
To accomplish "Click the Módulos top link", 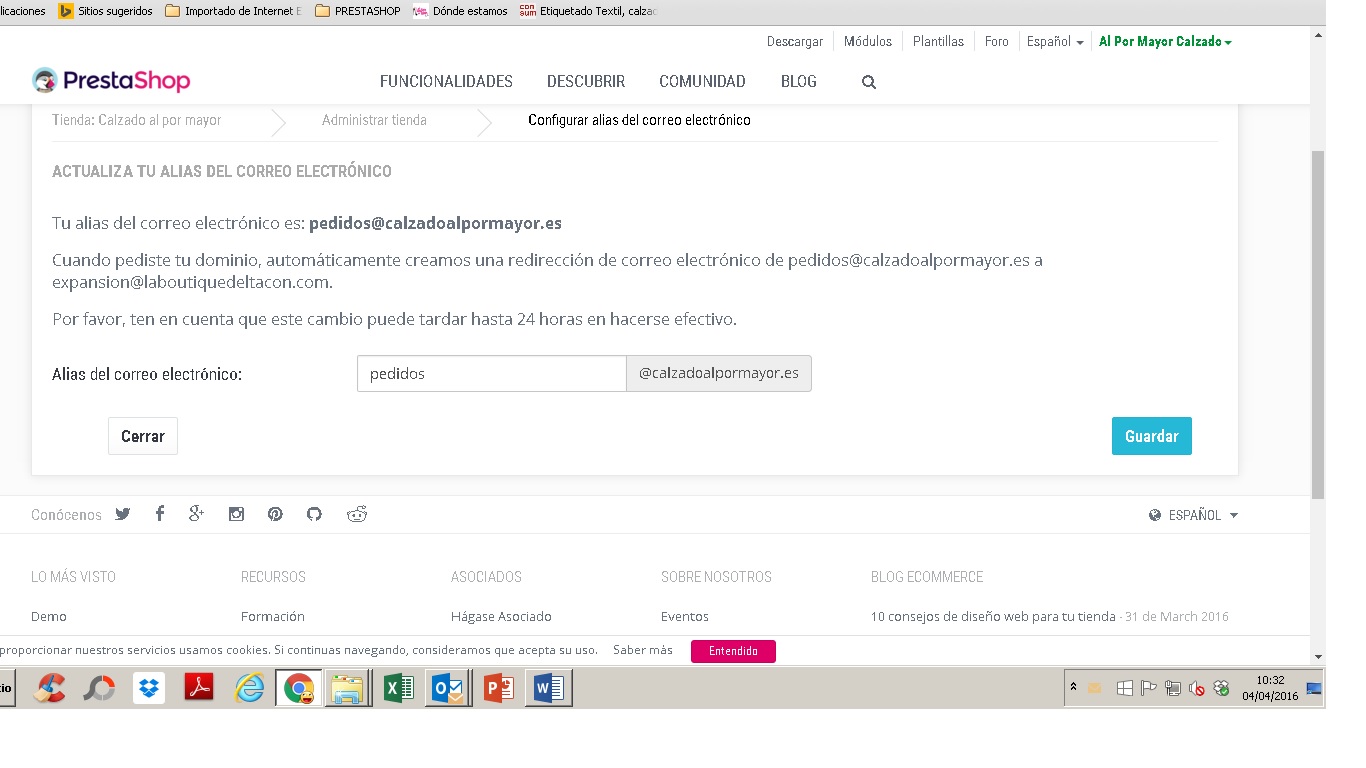I will tap(868, 42).
